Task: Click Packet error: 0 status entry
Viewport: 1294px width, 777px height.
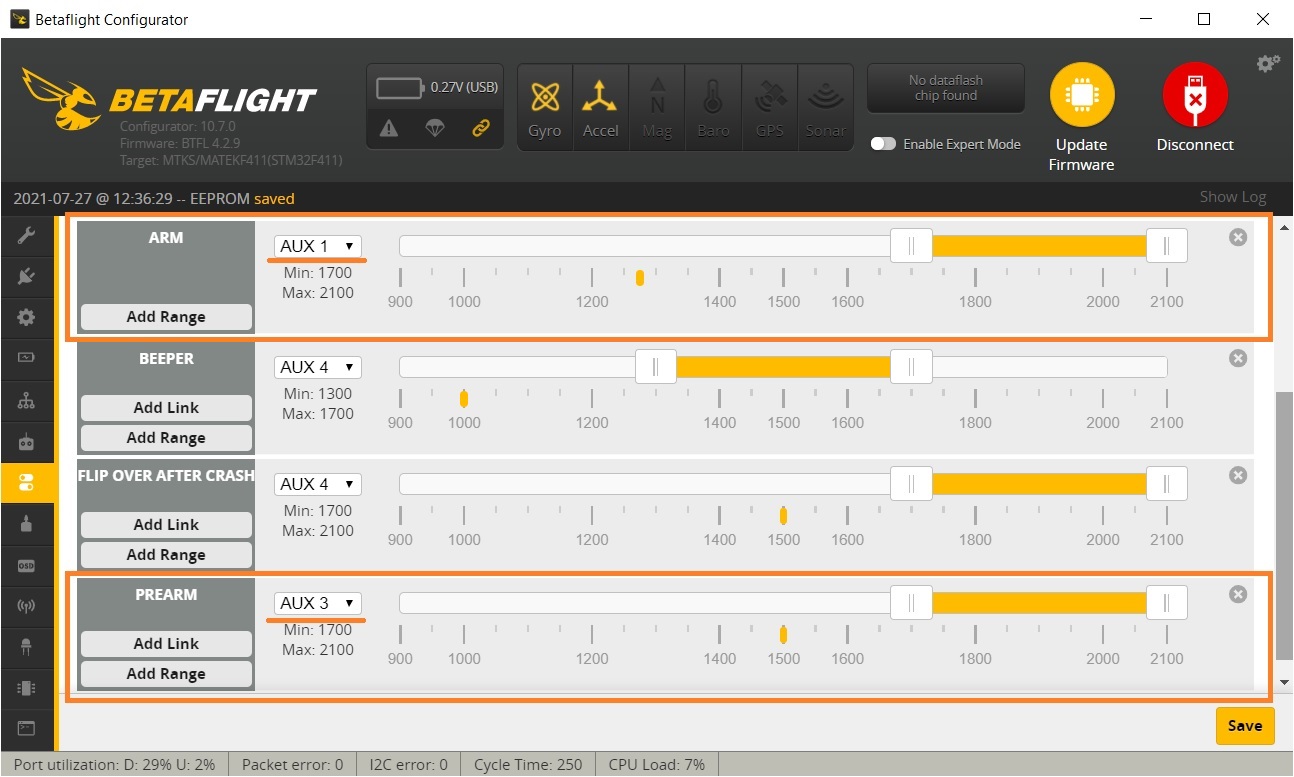Action: coord(292,765)
